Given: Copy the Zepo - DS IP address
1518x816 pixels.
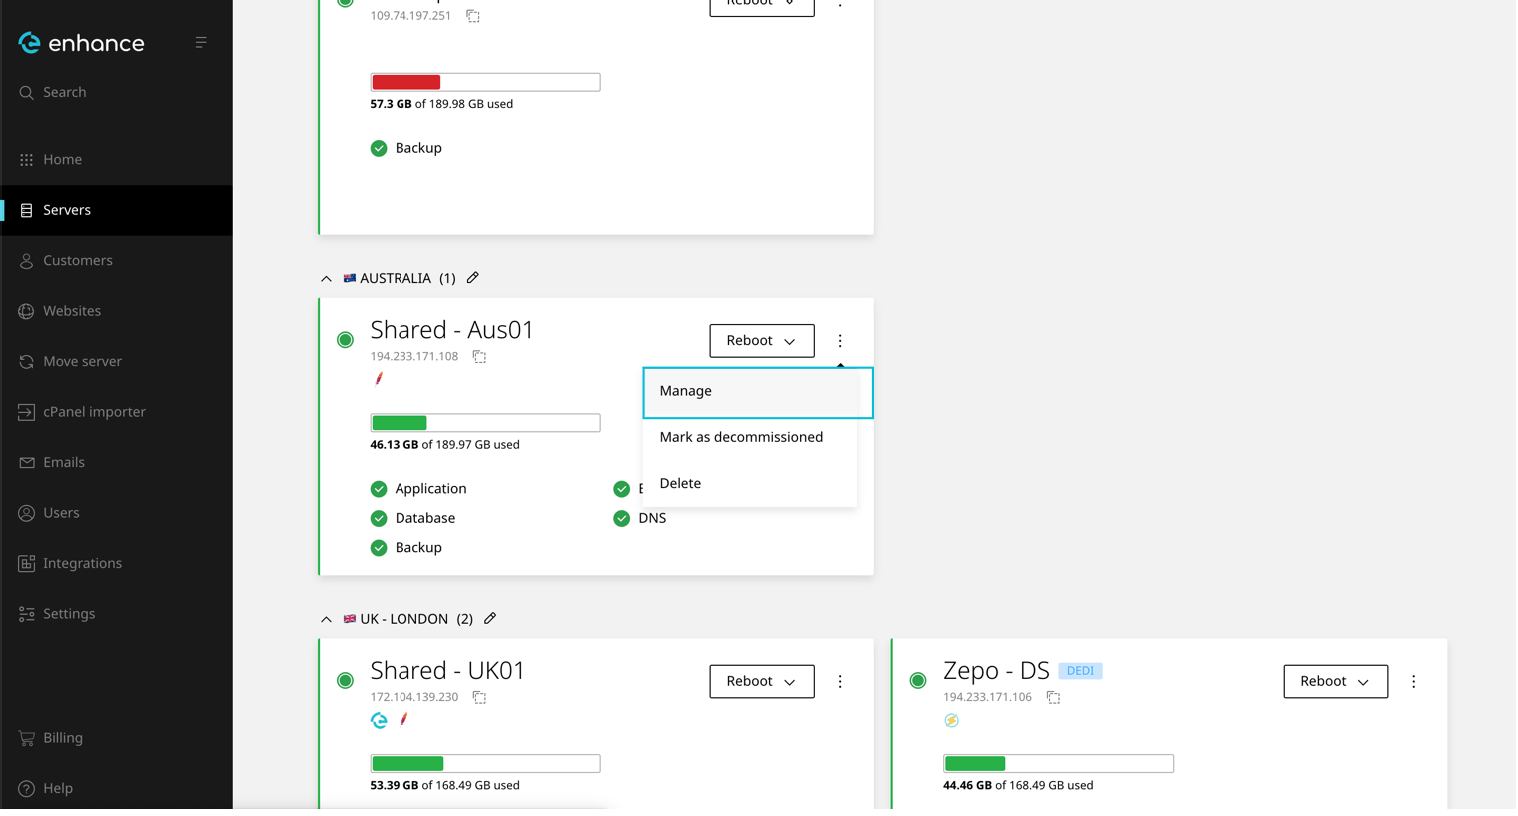Looking at the screenshot, I should (x=1053, y=698).
